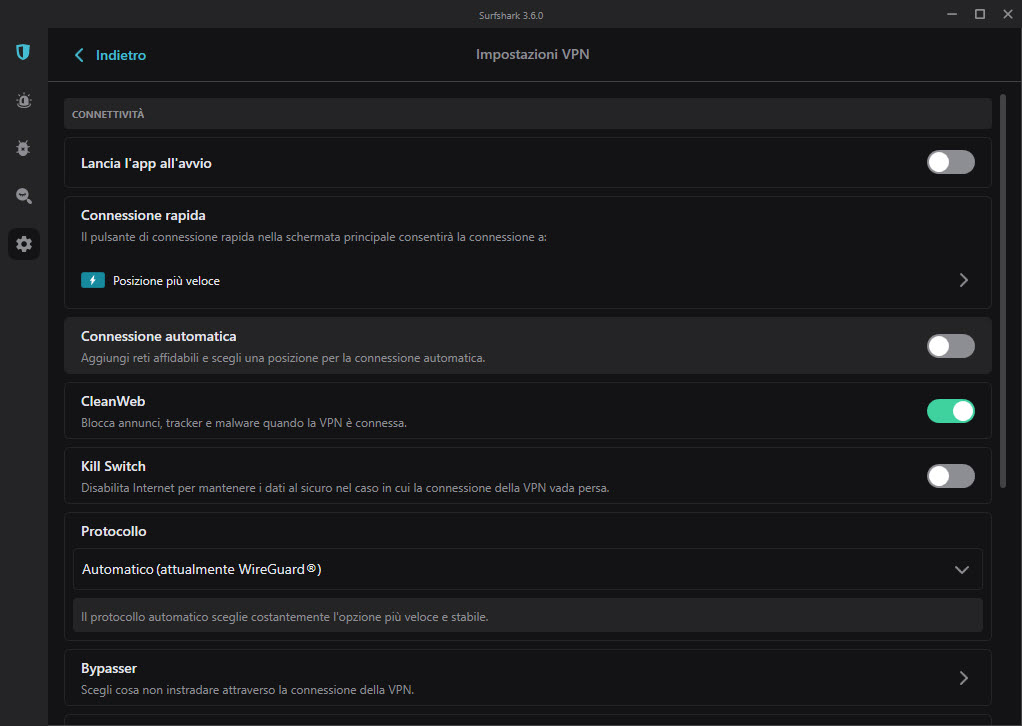Expand Posizione più veloce chevron

[963, 280]
